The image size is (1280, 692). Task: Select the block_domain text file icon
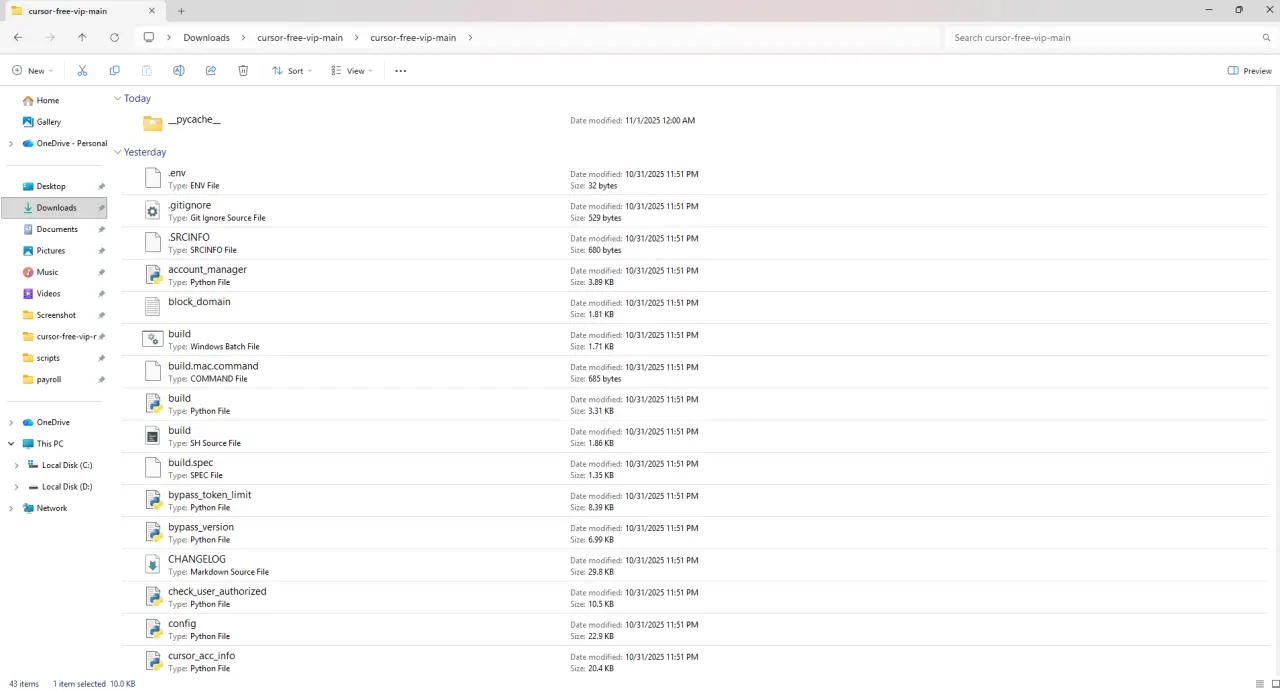[152, 306]
